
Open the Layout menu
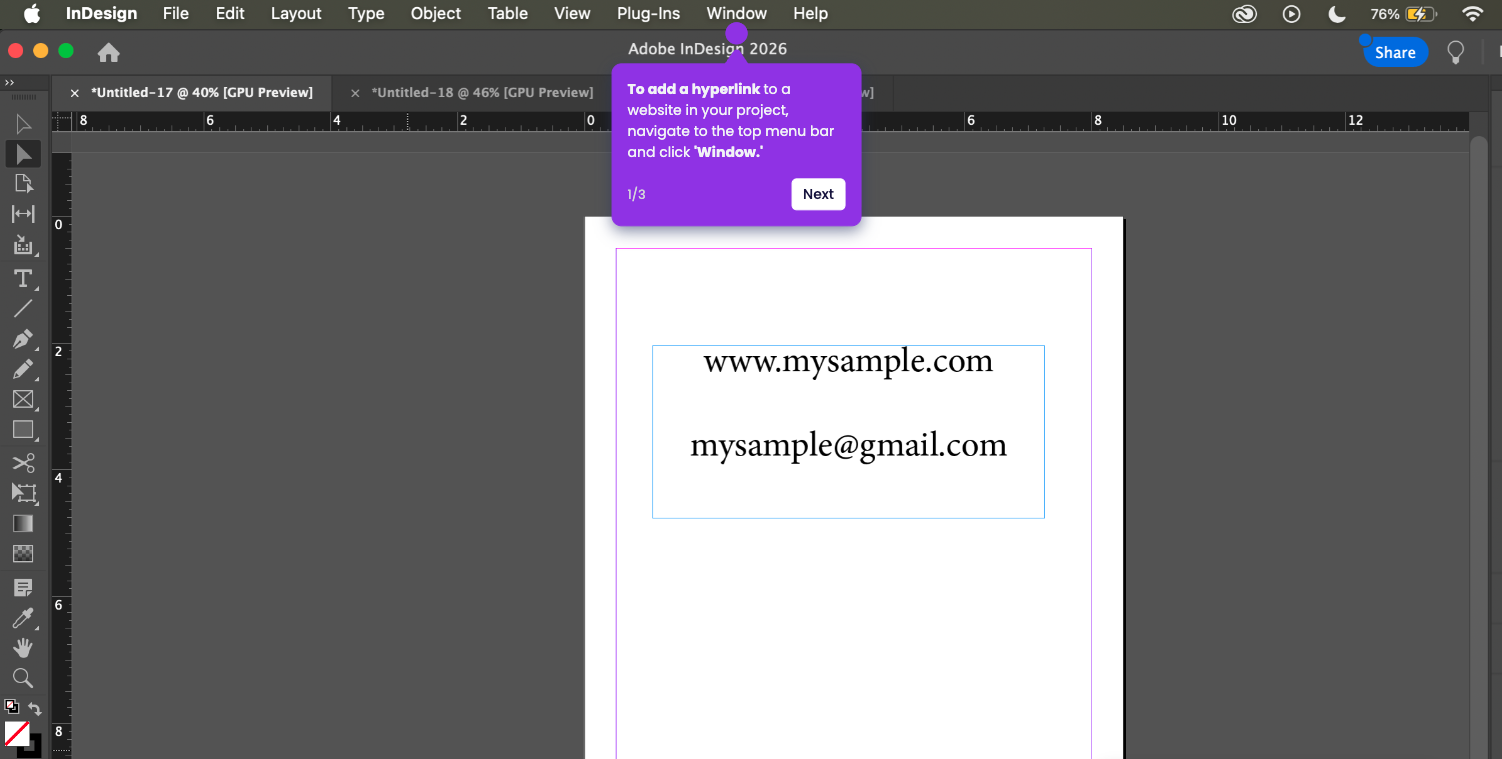(296, 13)
